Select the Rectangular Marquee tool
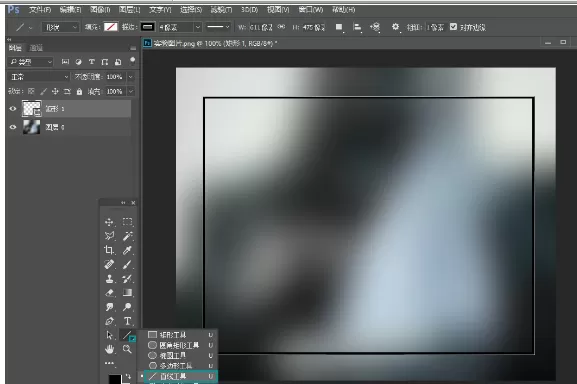 pos(127,222)
